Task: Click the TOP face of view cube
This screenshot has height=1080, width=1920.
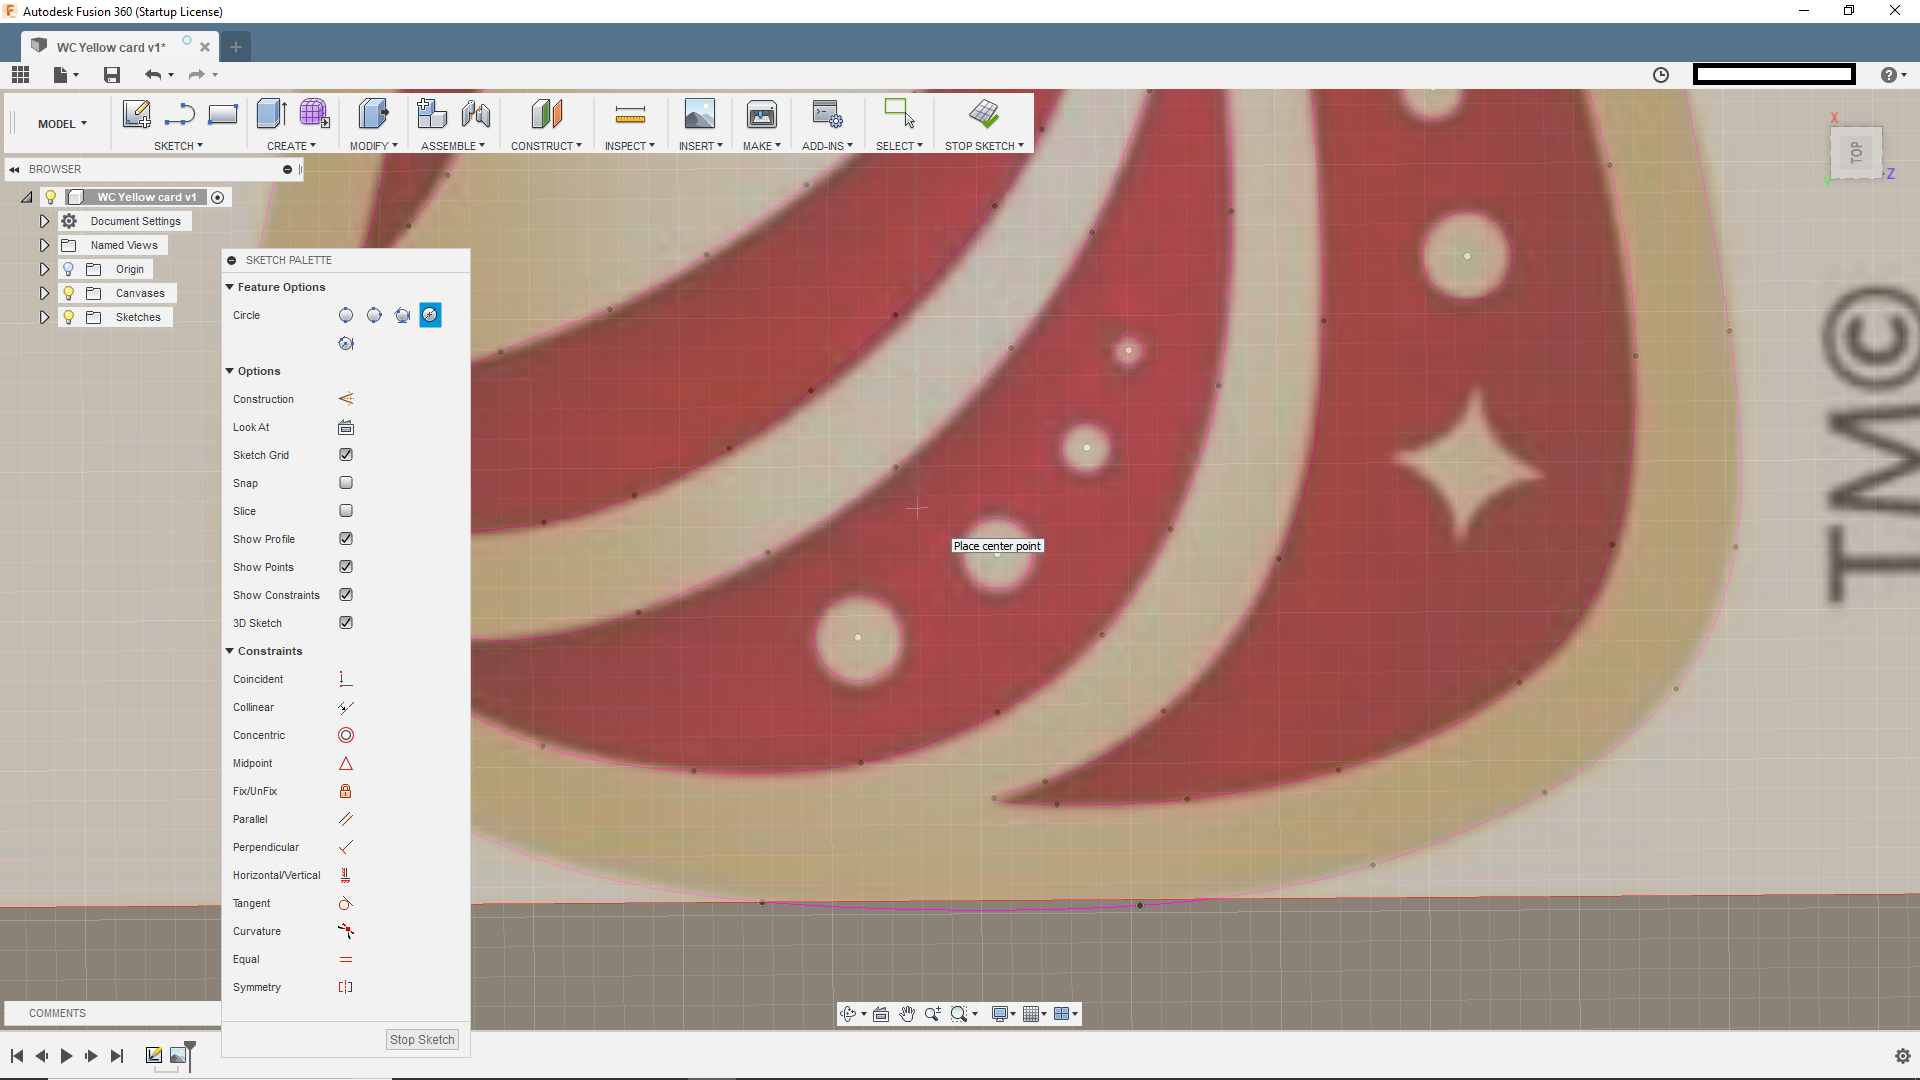Action: [x=1856, y=152]
